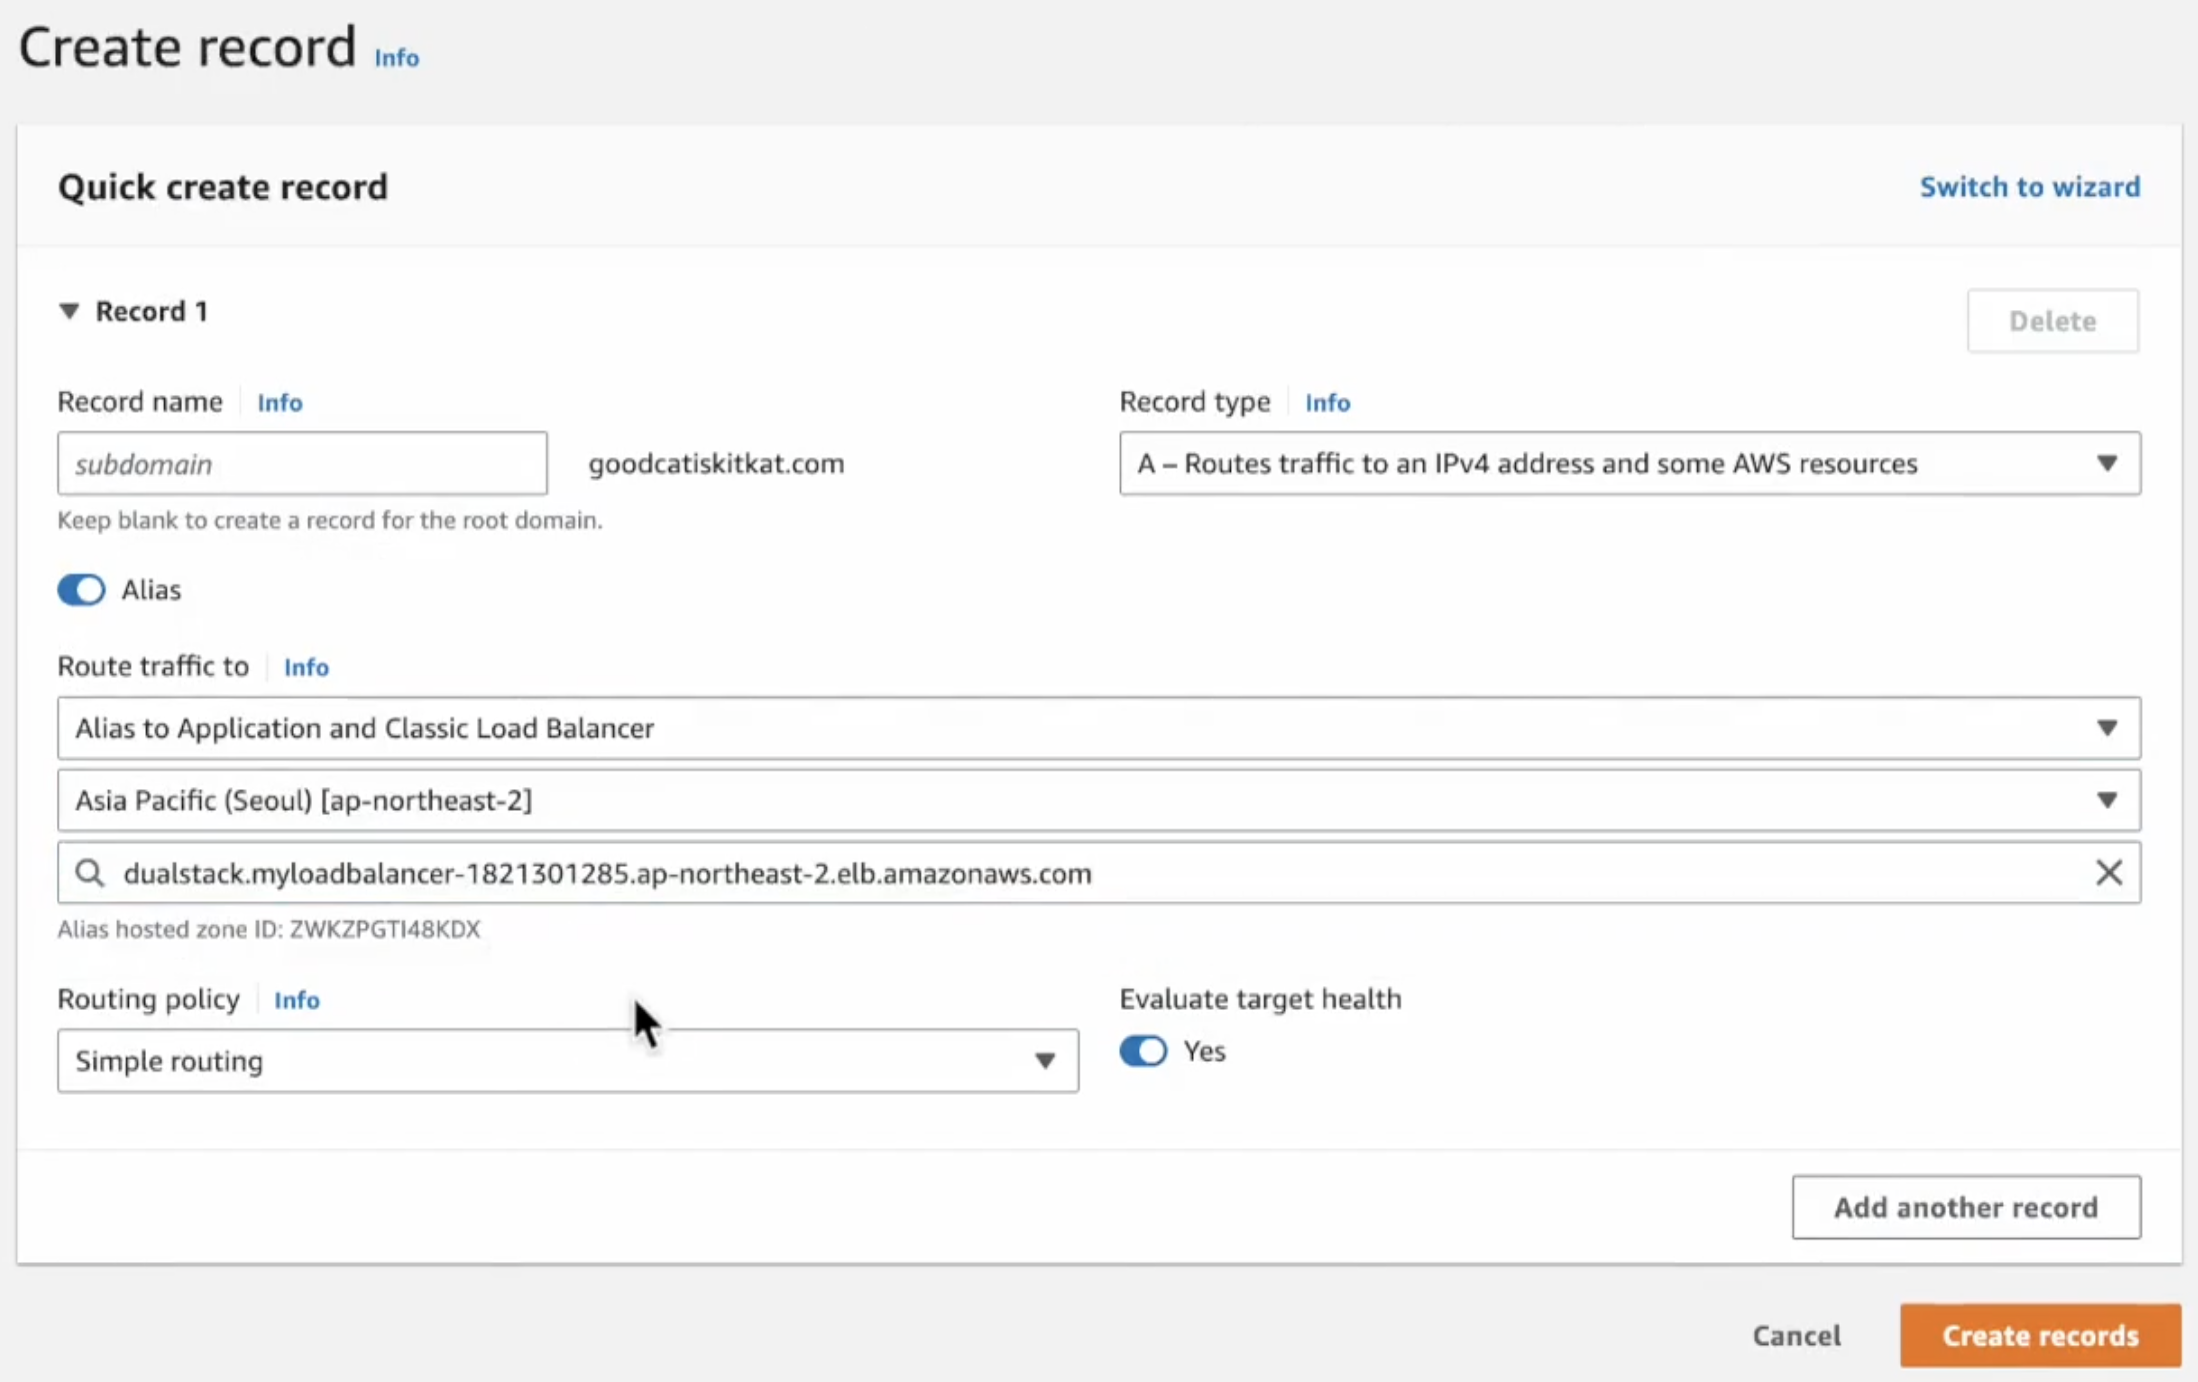Click Switch to wizard link
This screenshot has height=1382, width=2198.
pyautogui.click(x=2029, y=187)
